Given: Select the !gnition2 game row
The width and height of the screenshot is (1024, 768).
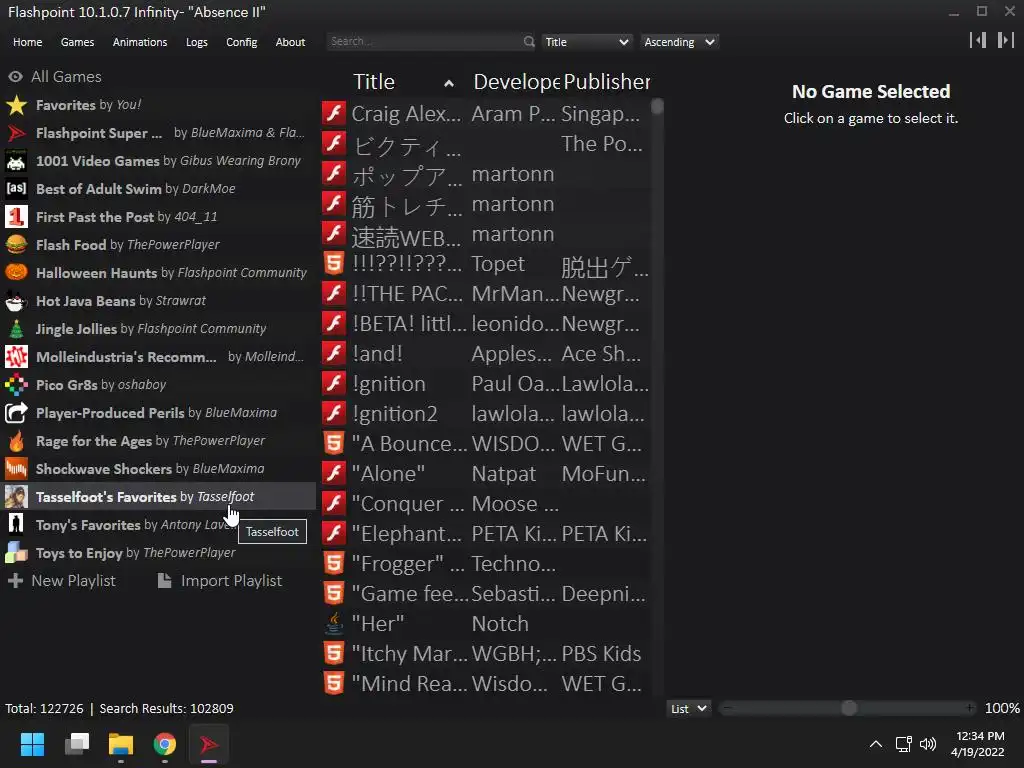Looking at the screenshot, I should tap(487, 413).
